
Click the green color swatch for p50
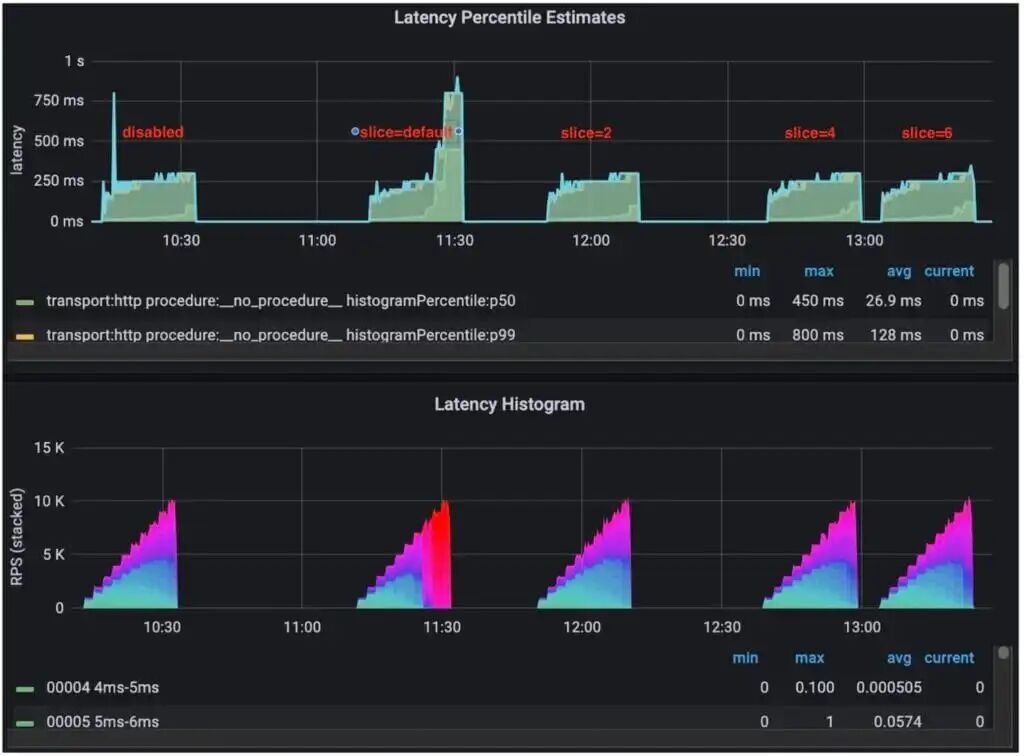26,301
